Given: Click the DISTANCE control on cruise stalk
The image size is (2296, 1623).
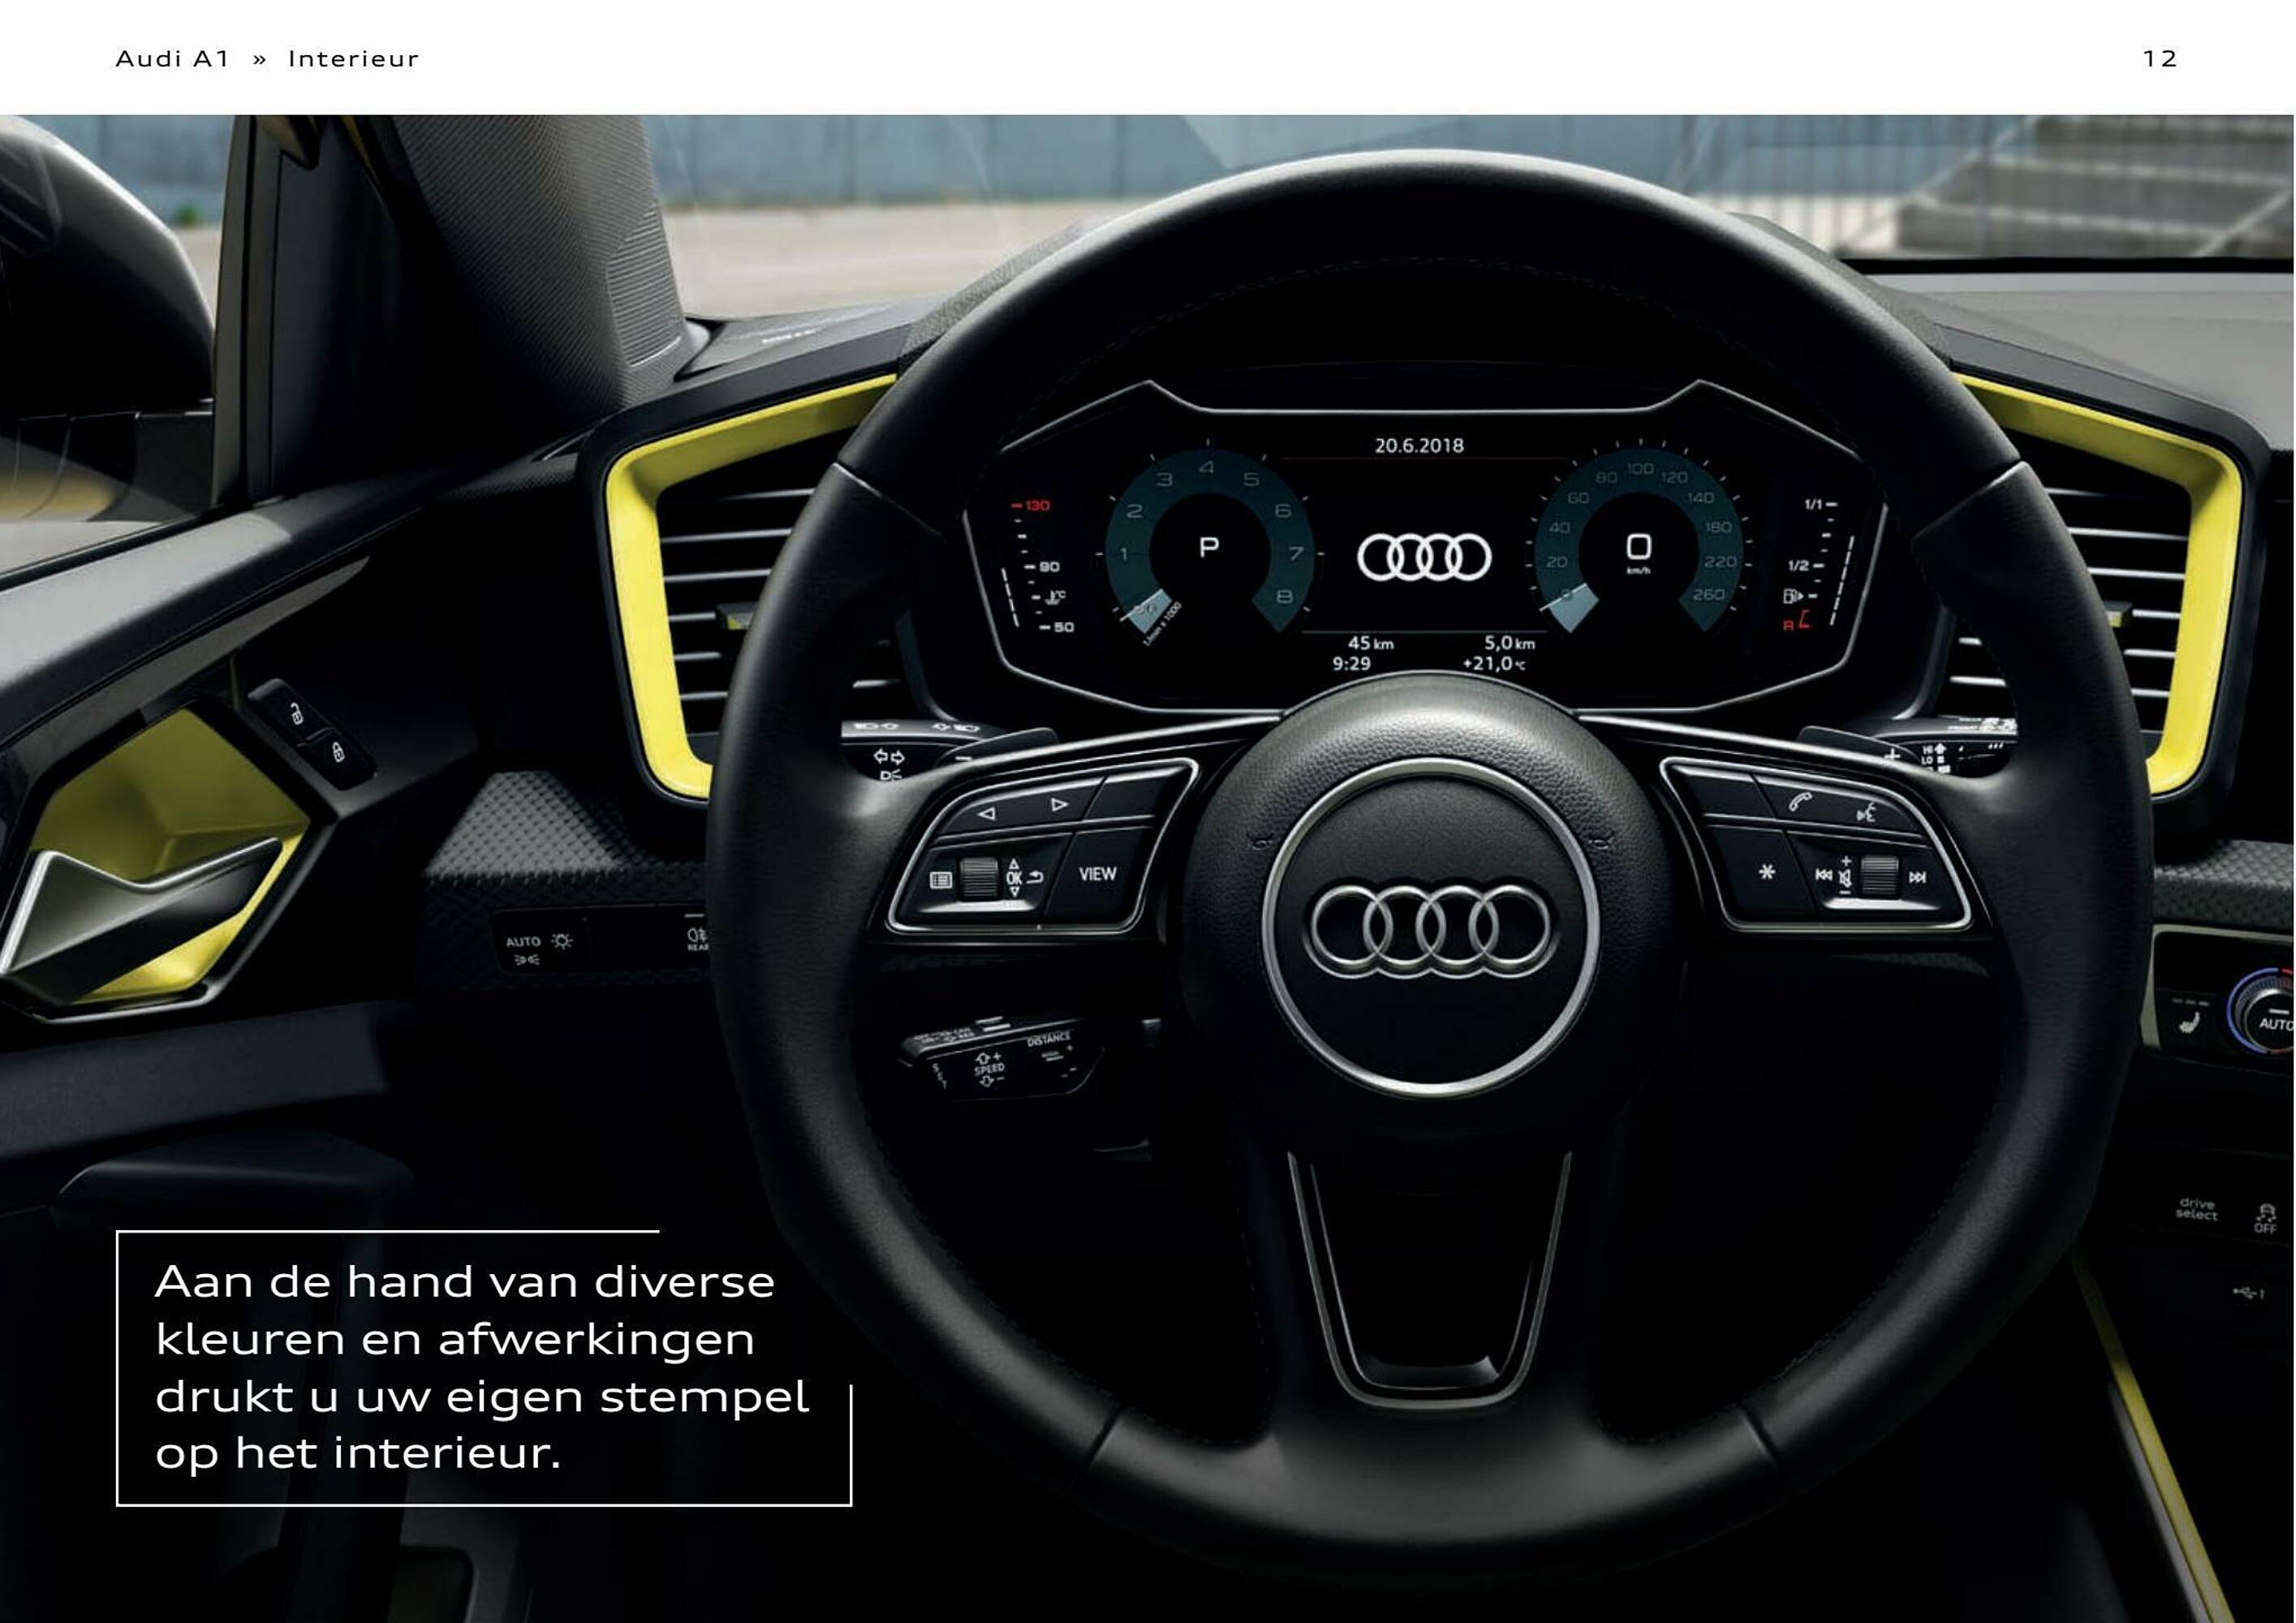Looking at the screenshot, I should pyautogui.click(x=1048, y=1041).
